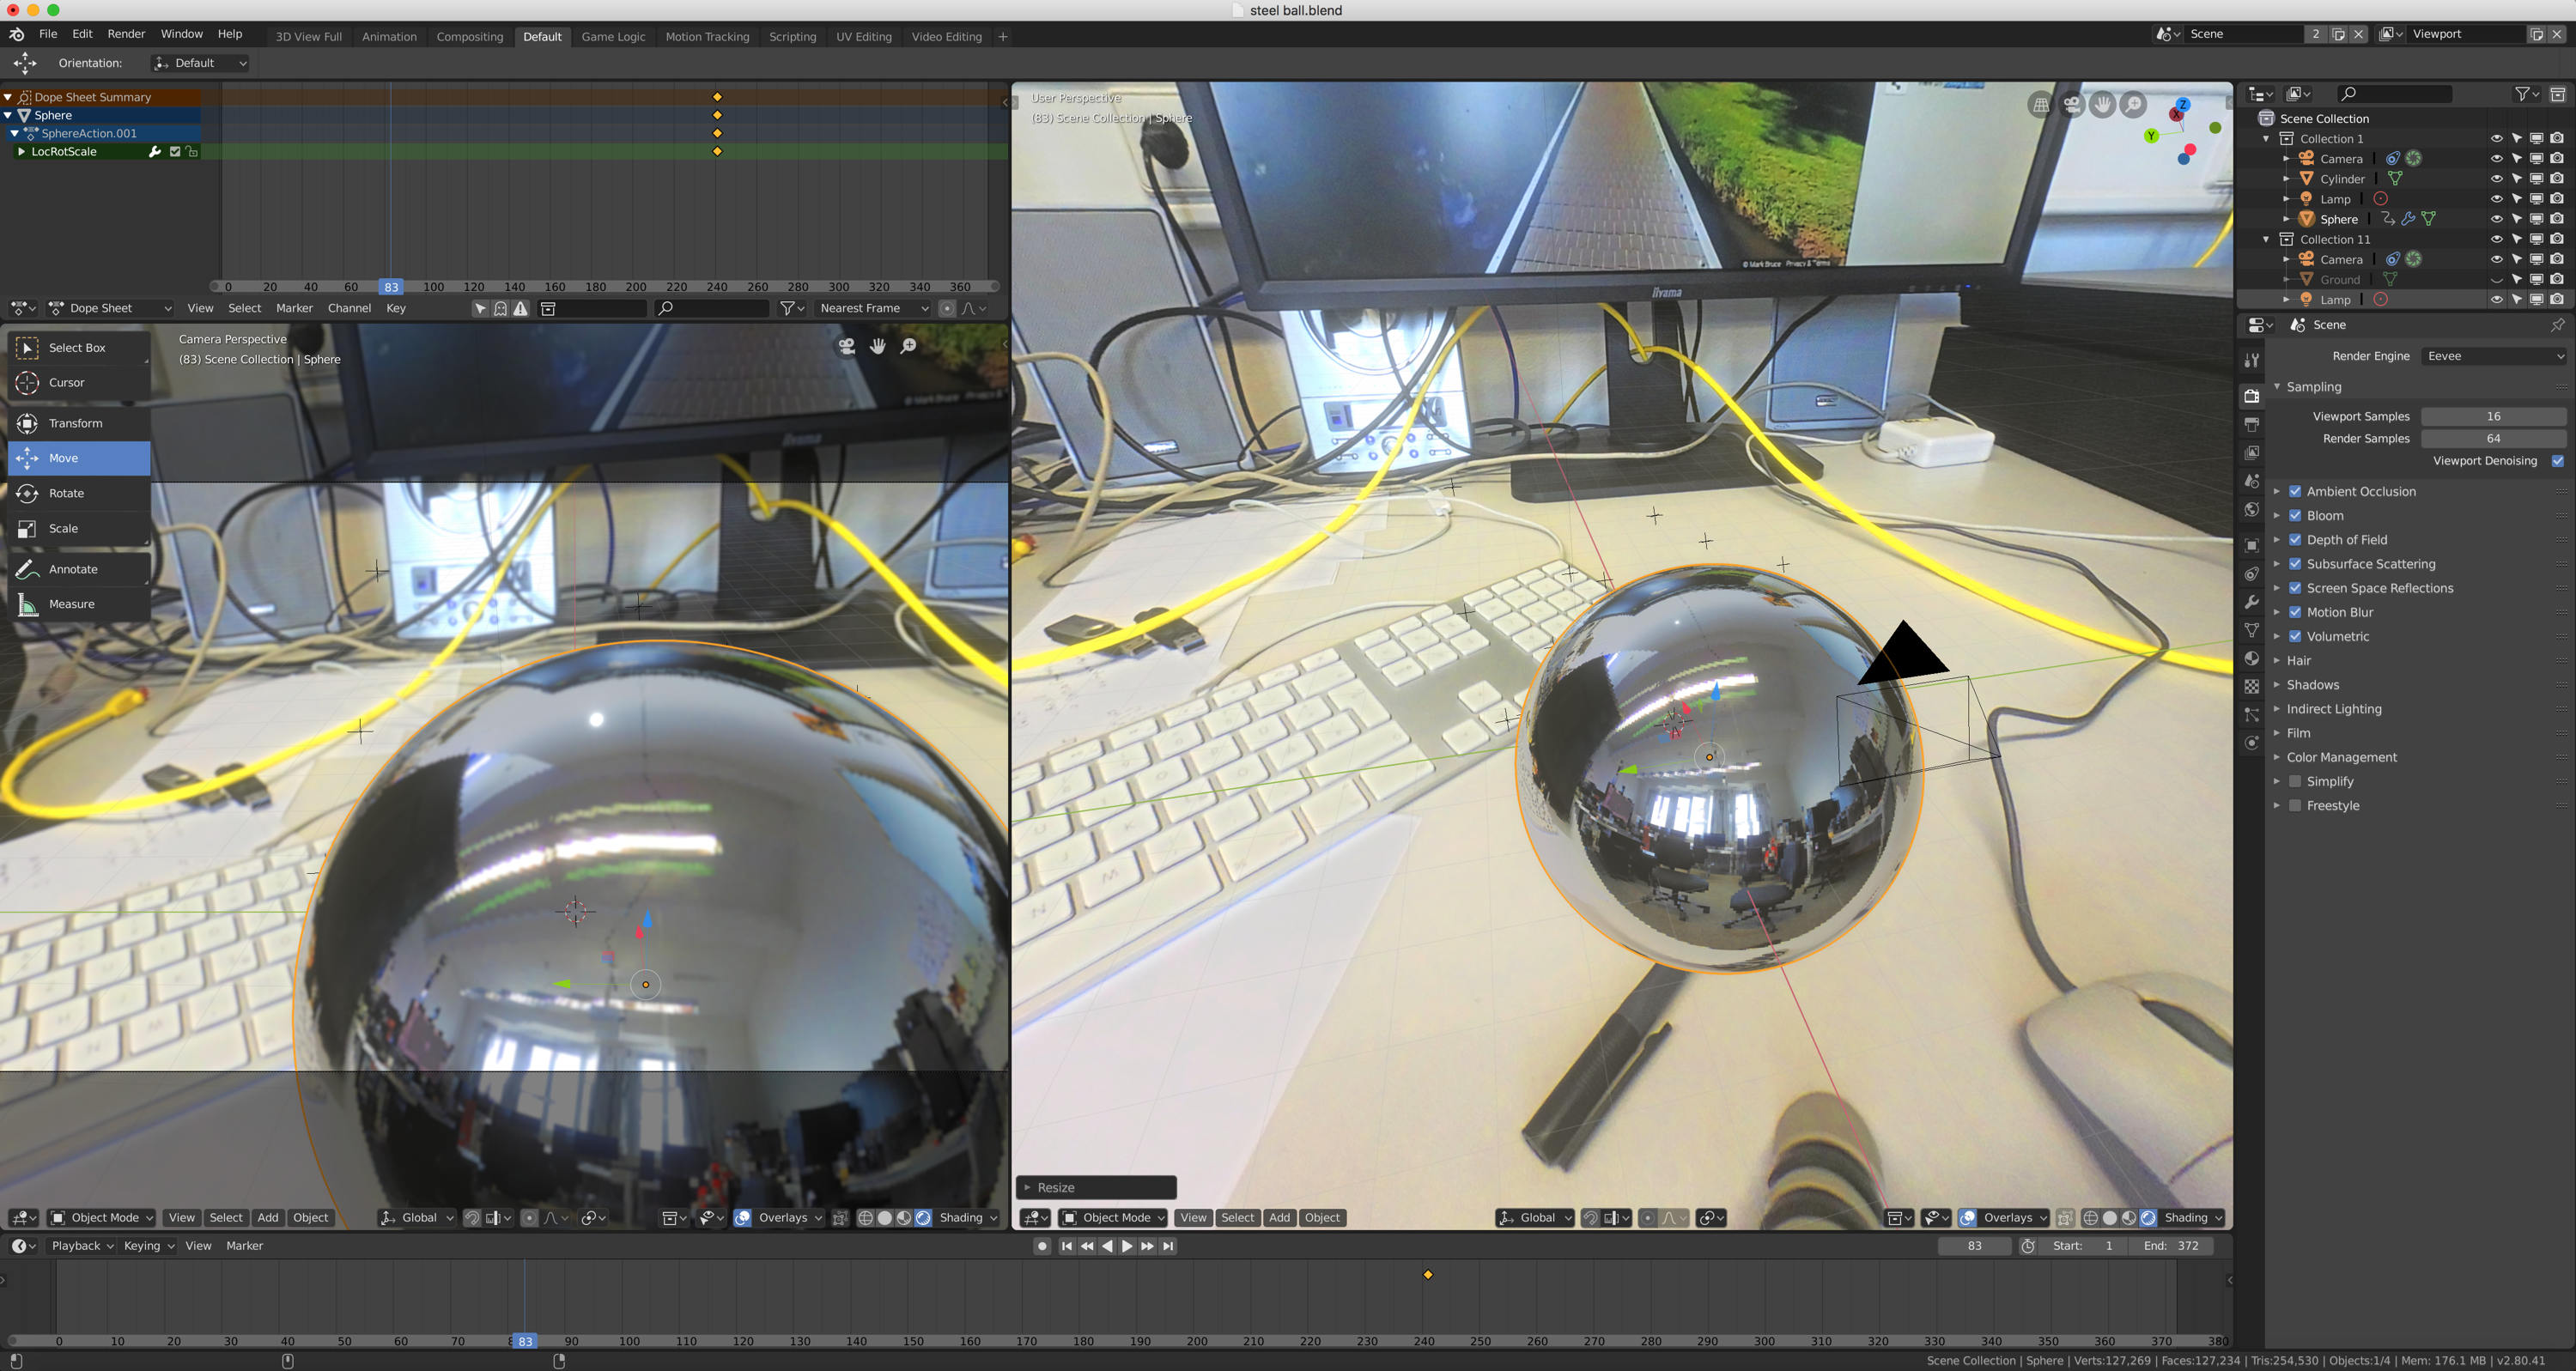The height and width of the screenshot is (1371, 2576).
Task: Adjust the Viewport Samples field
Action: 2494,416
